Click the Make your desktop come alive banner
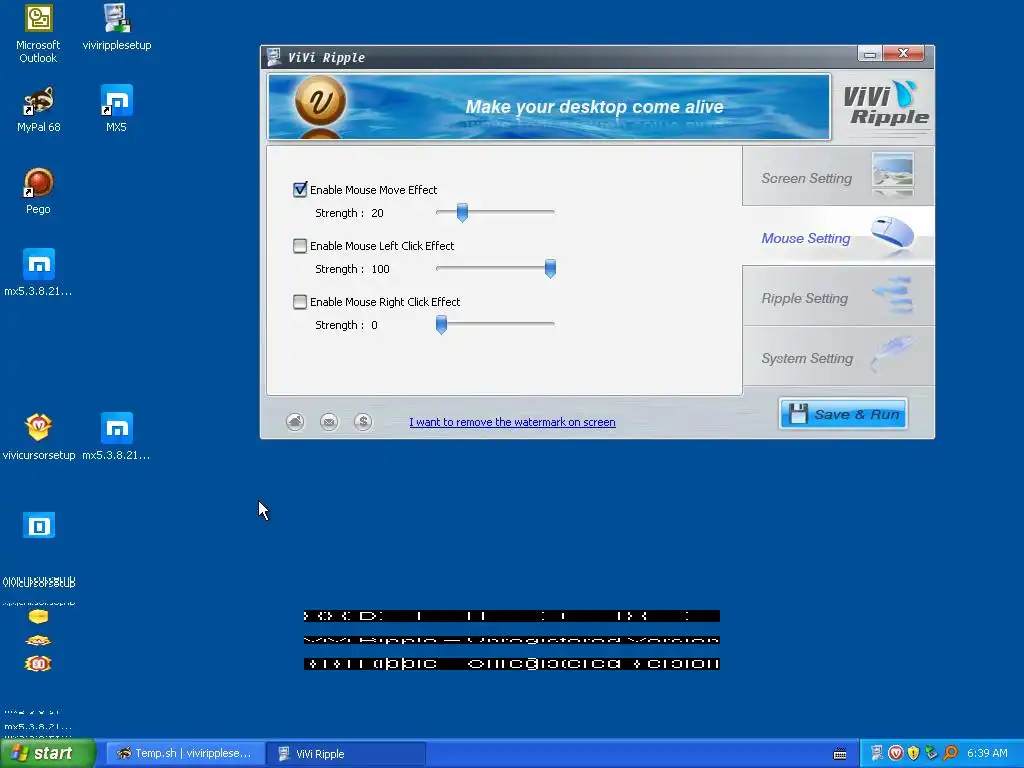Image resolution: width=1024 pixels, height=768 pixels. [x=549, y=107]
